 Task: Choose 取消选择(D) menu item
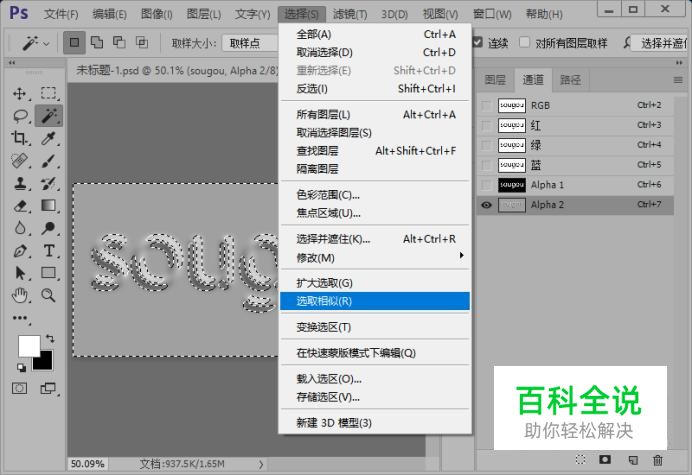[x=375, y=53]
